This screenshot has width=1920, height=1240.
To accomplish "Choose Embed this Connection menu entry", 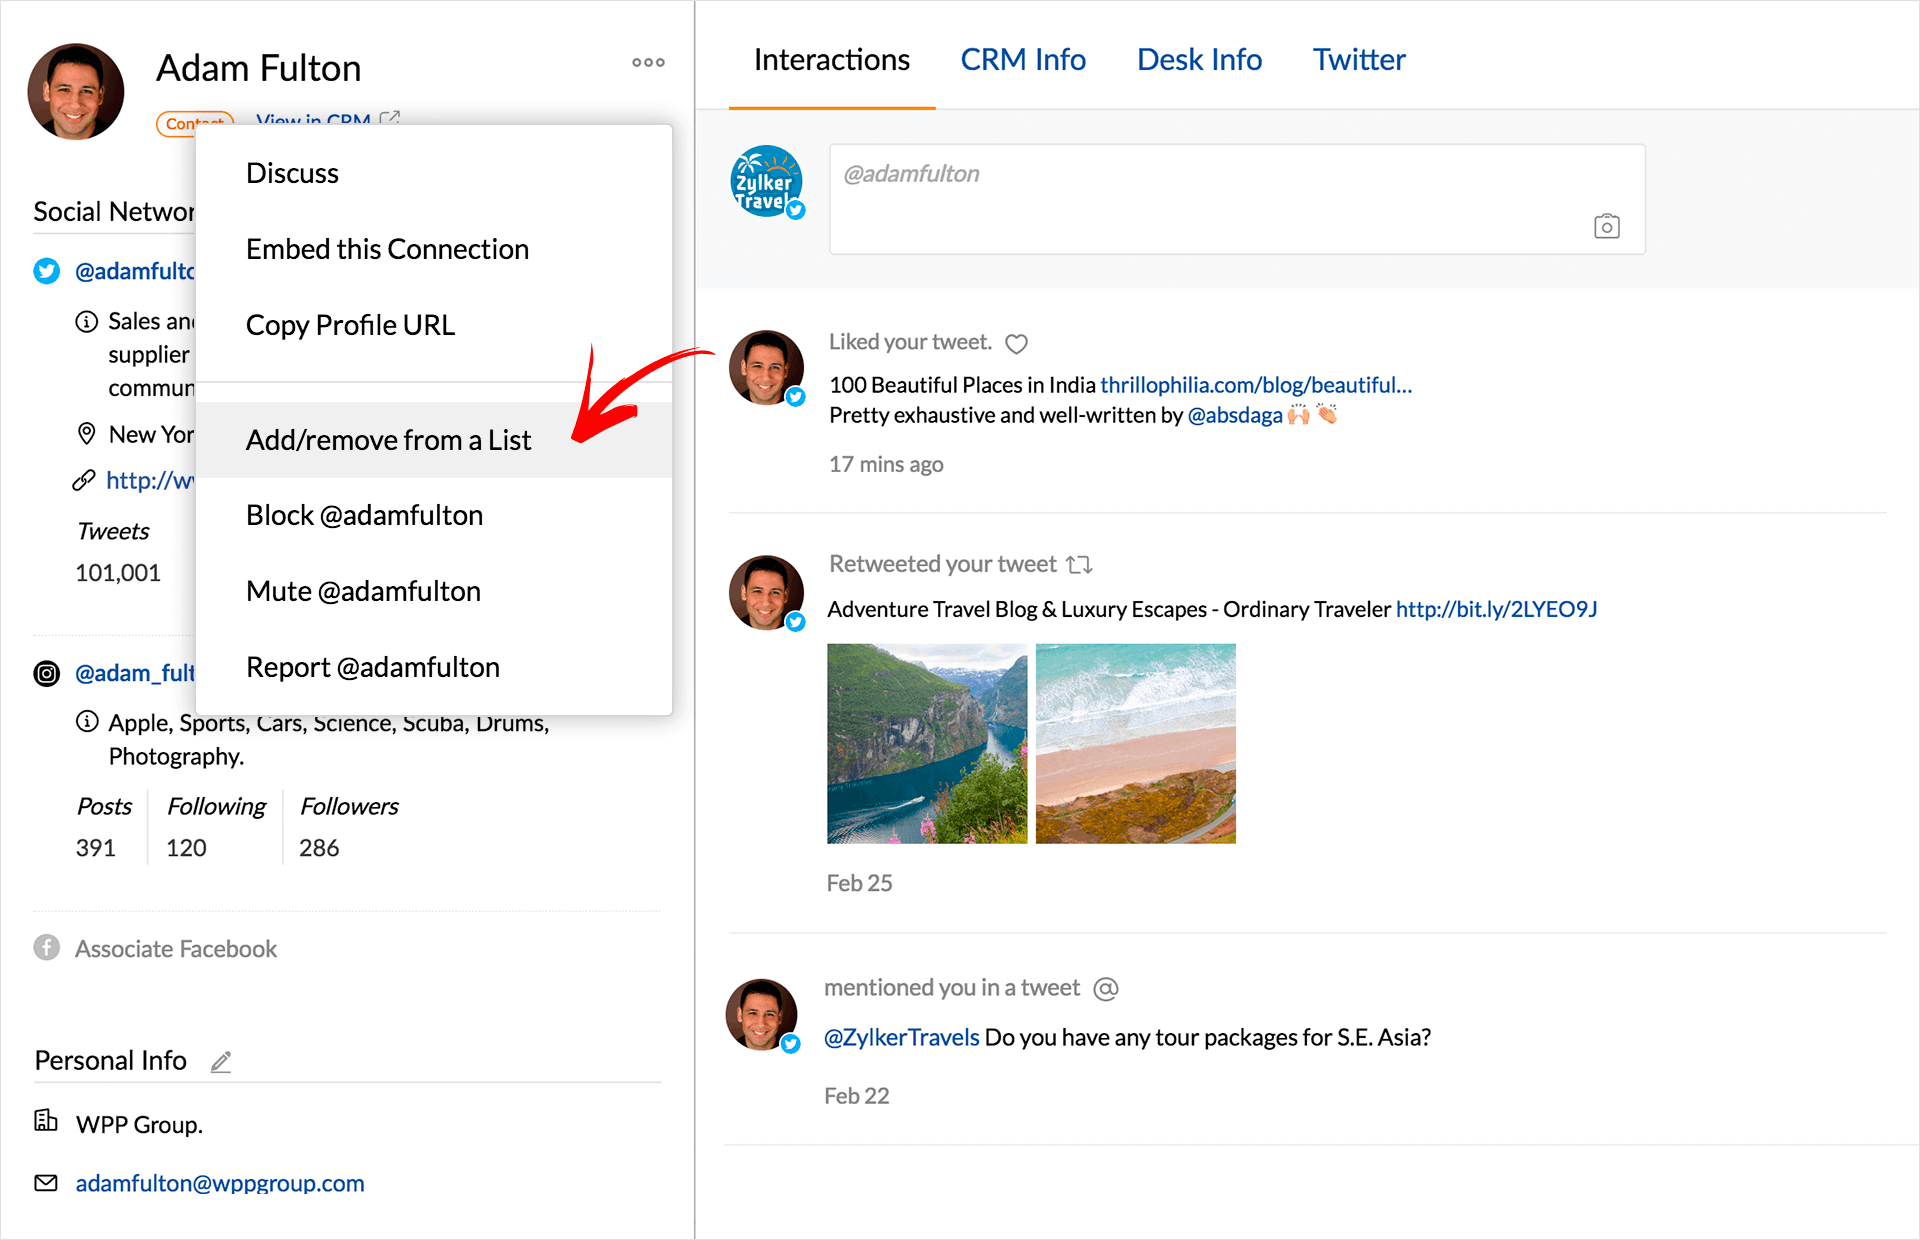I will (x=387, y=249).
